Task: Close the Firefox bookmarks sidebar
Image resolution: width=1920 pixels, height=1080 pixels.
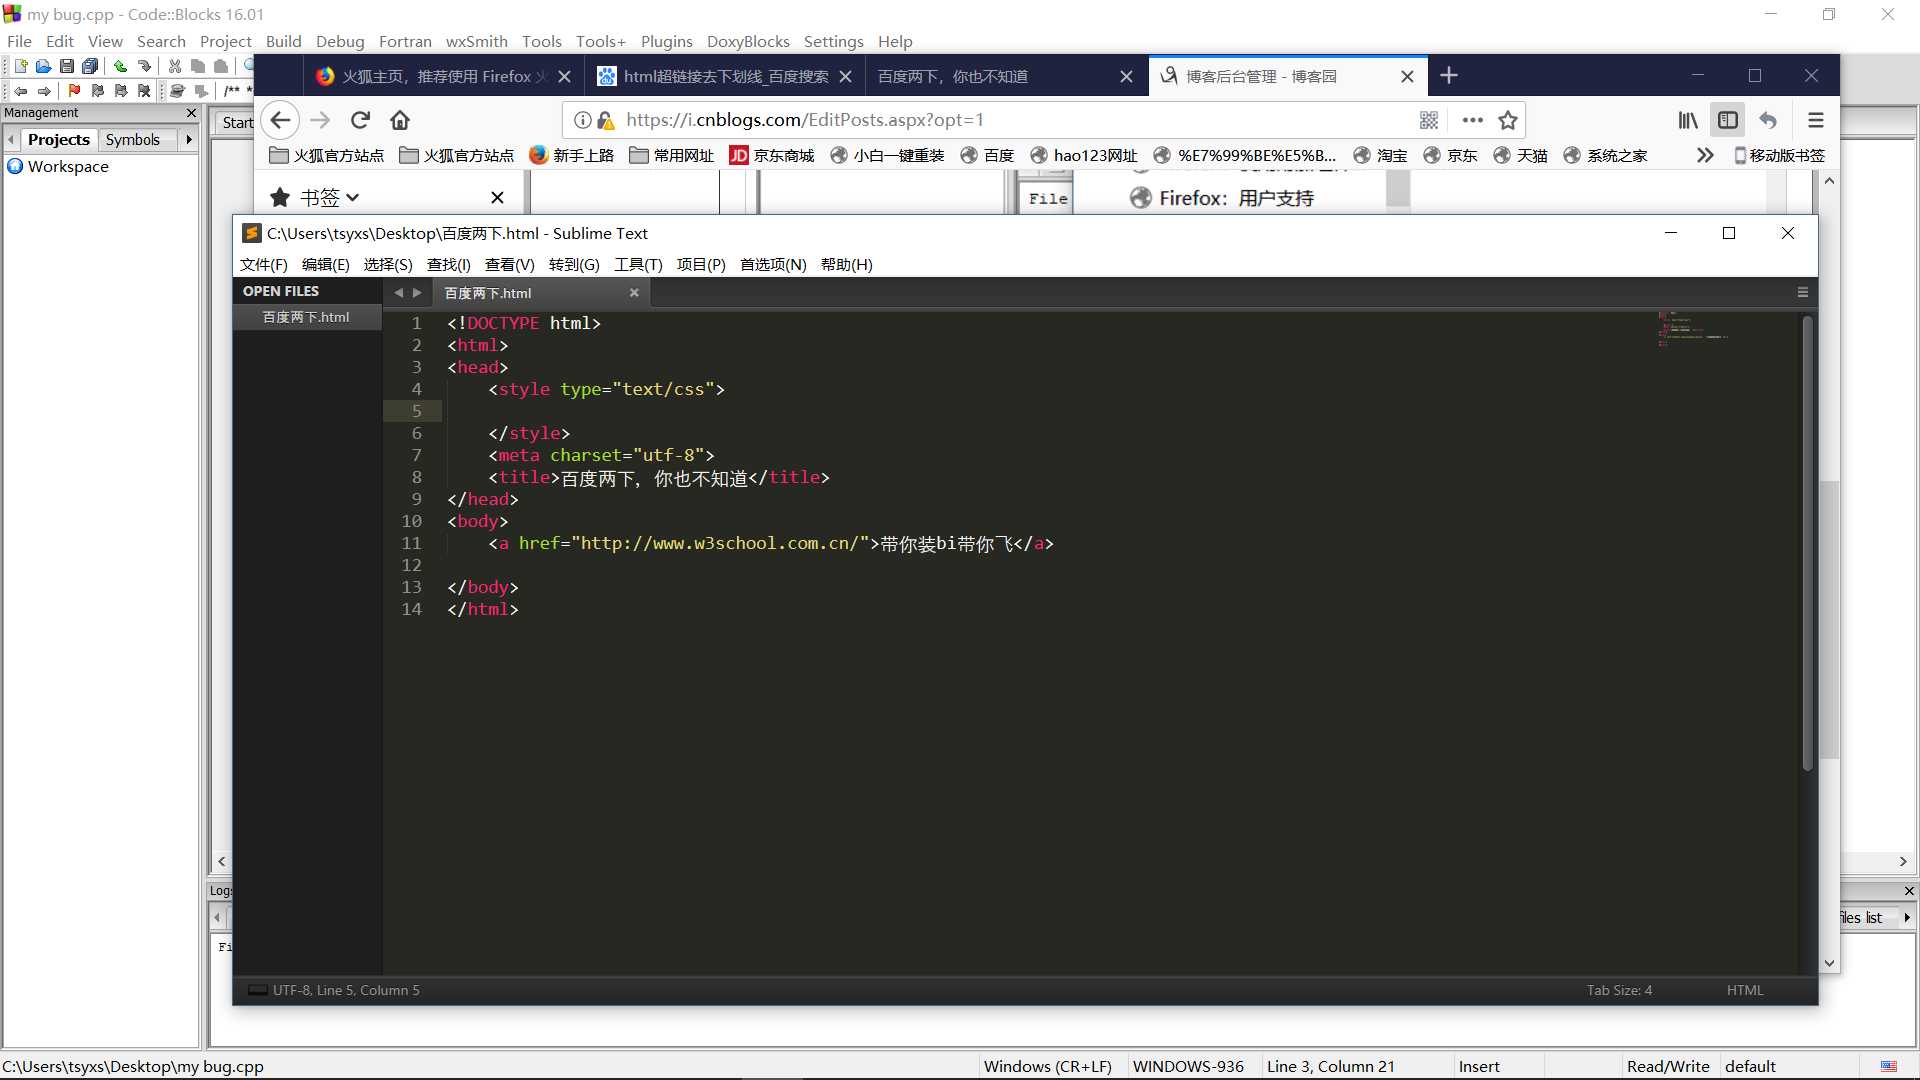Action: [x=497, y=198]
